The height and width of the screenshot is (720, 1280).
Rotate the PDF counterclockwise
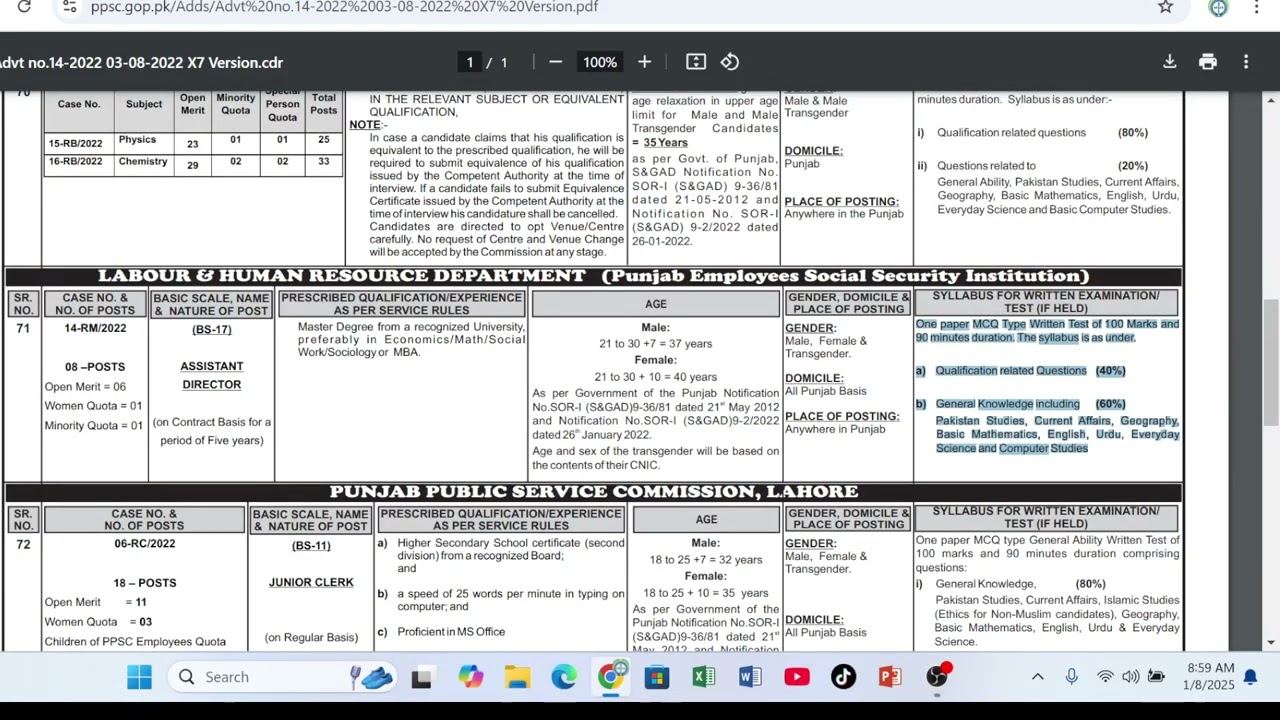[730, 62]
